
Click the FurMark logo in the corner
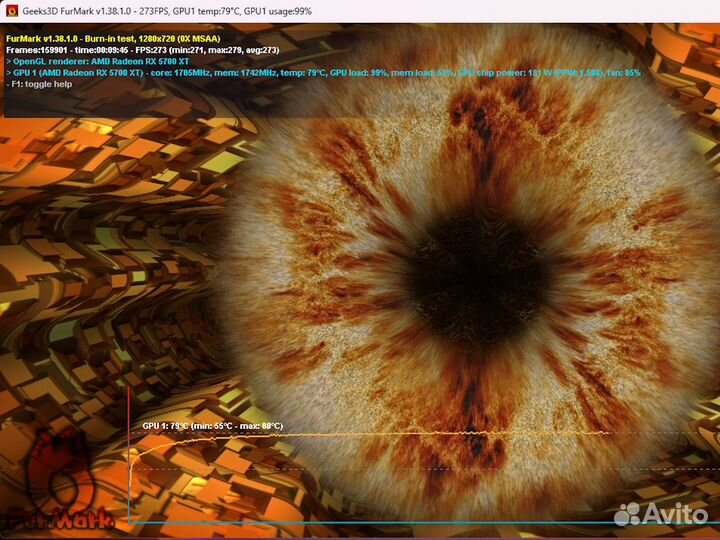tap(59, 480)
